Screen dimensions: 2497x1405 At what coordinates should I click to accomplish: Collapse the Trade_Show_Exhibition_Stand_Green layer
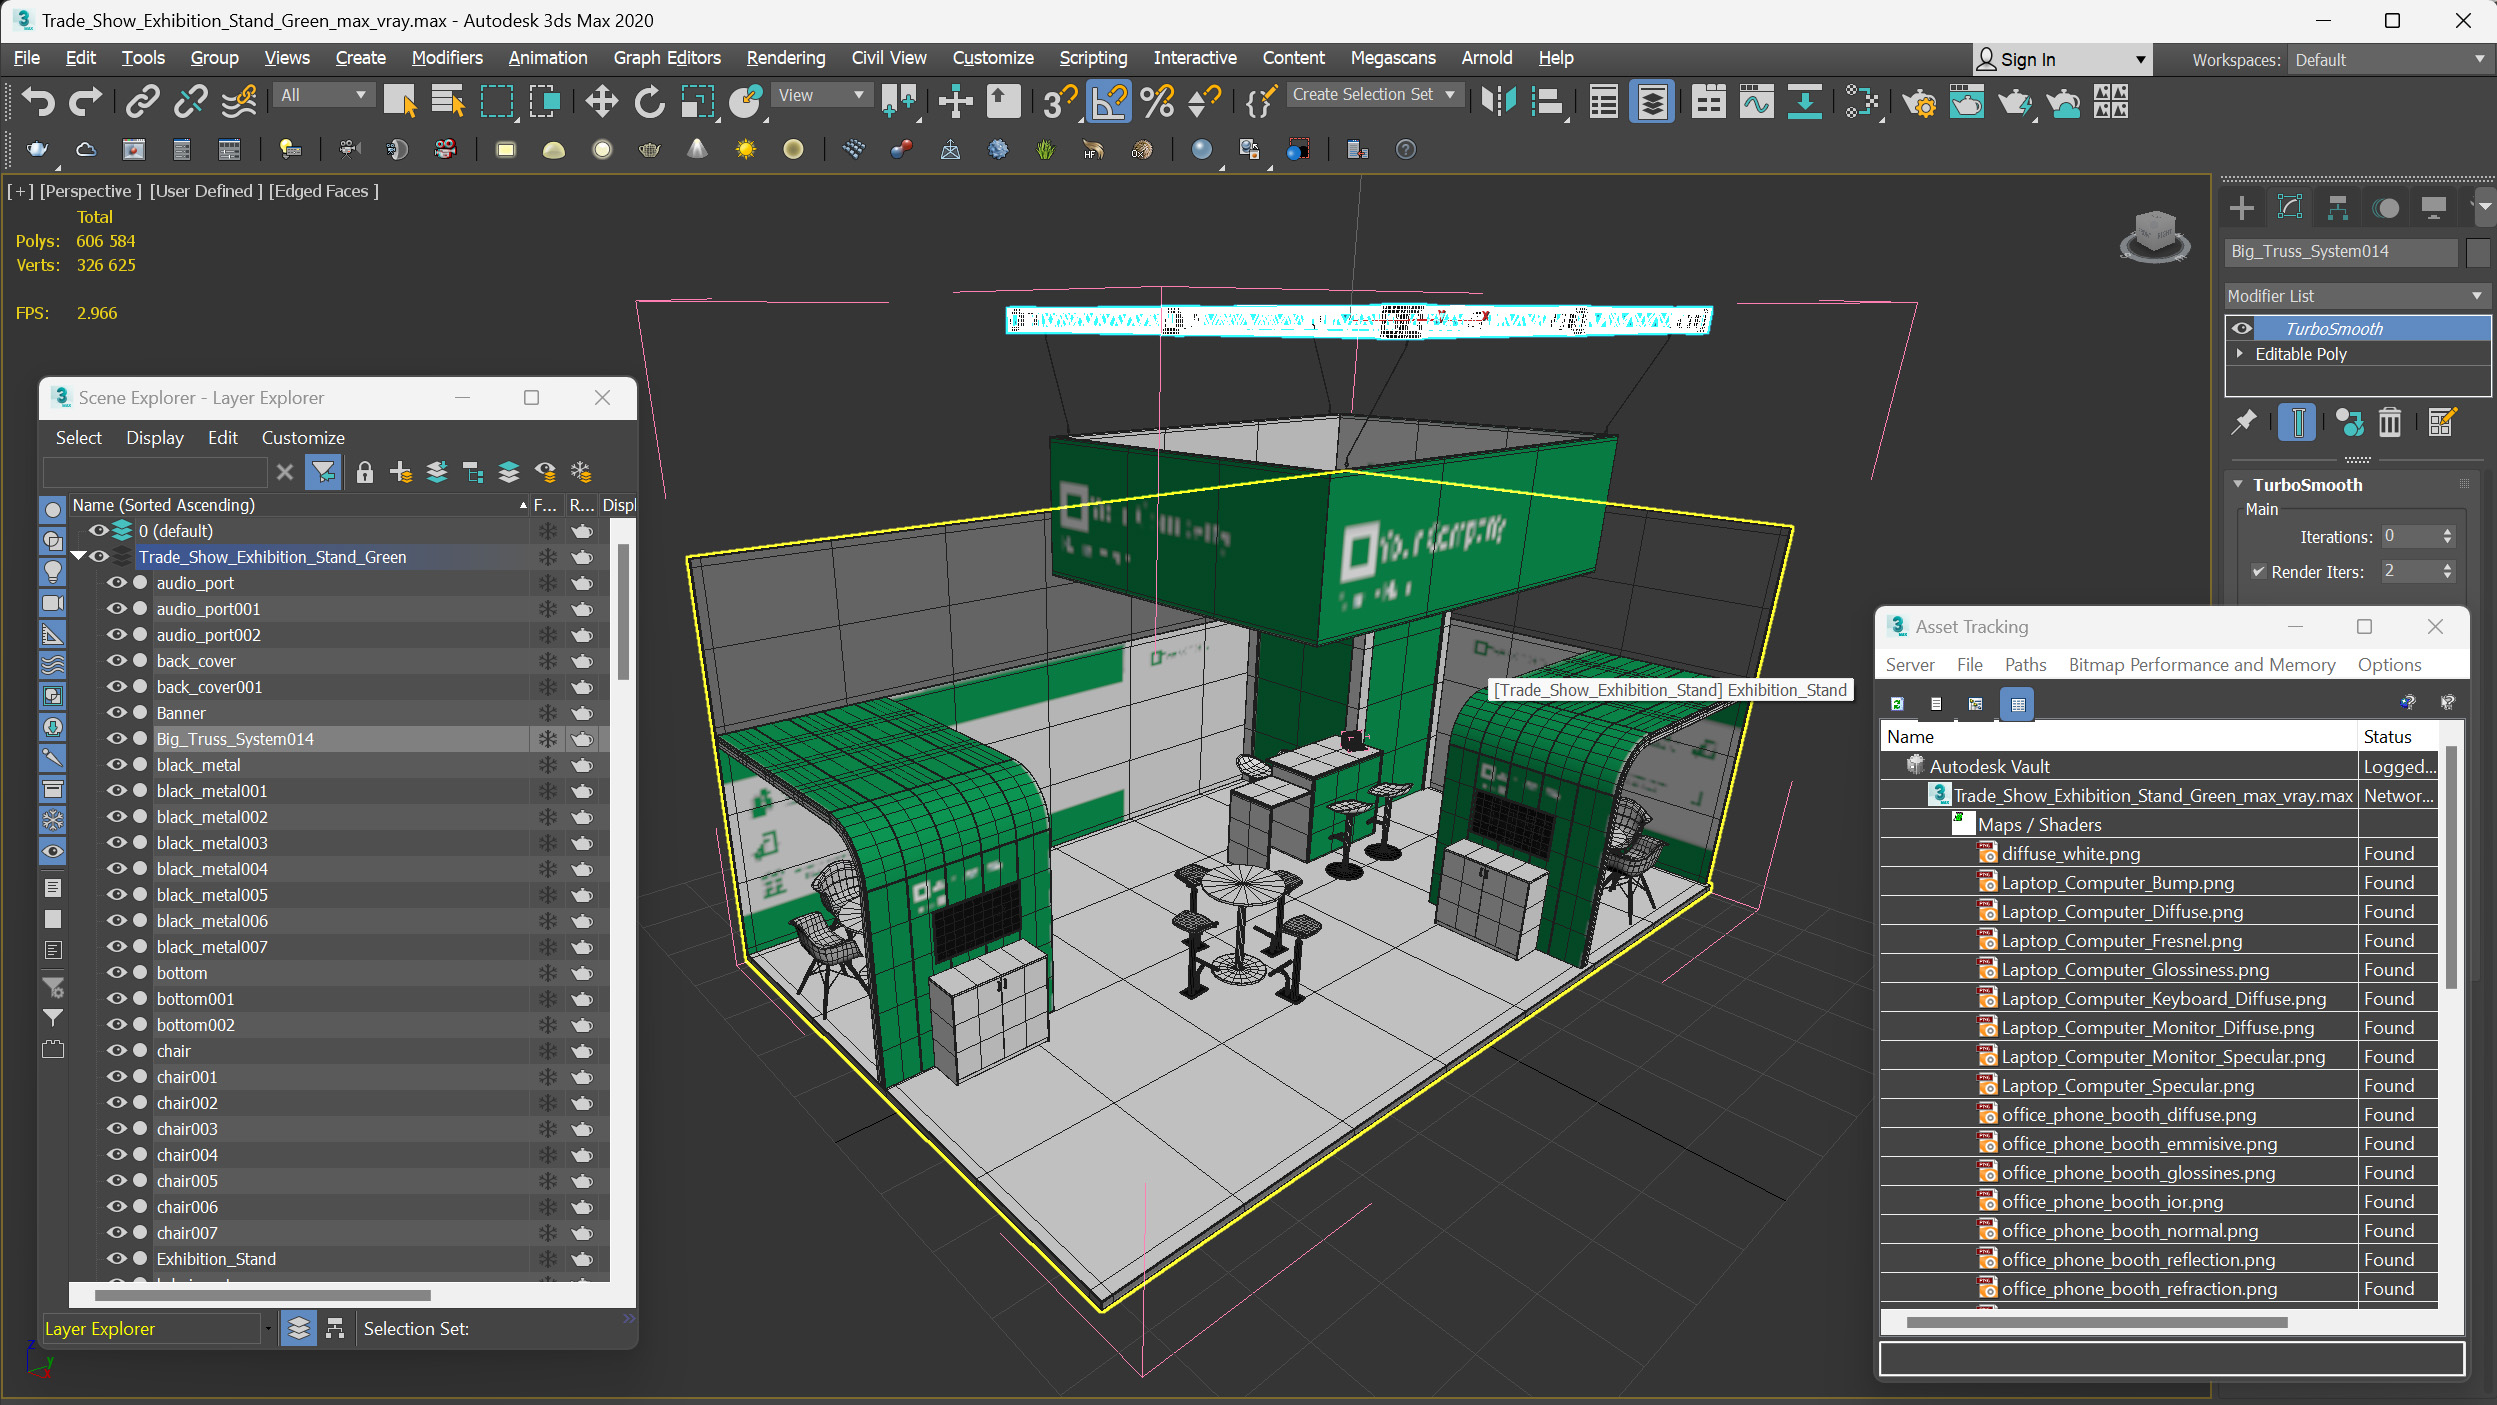pos(79,556)
